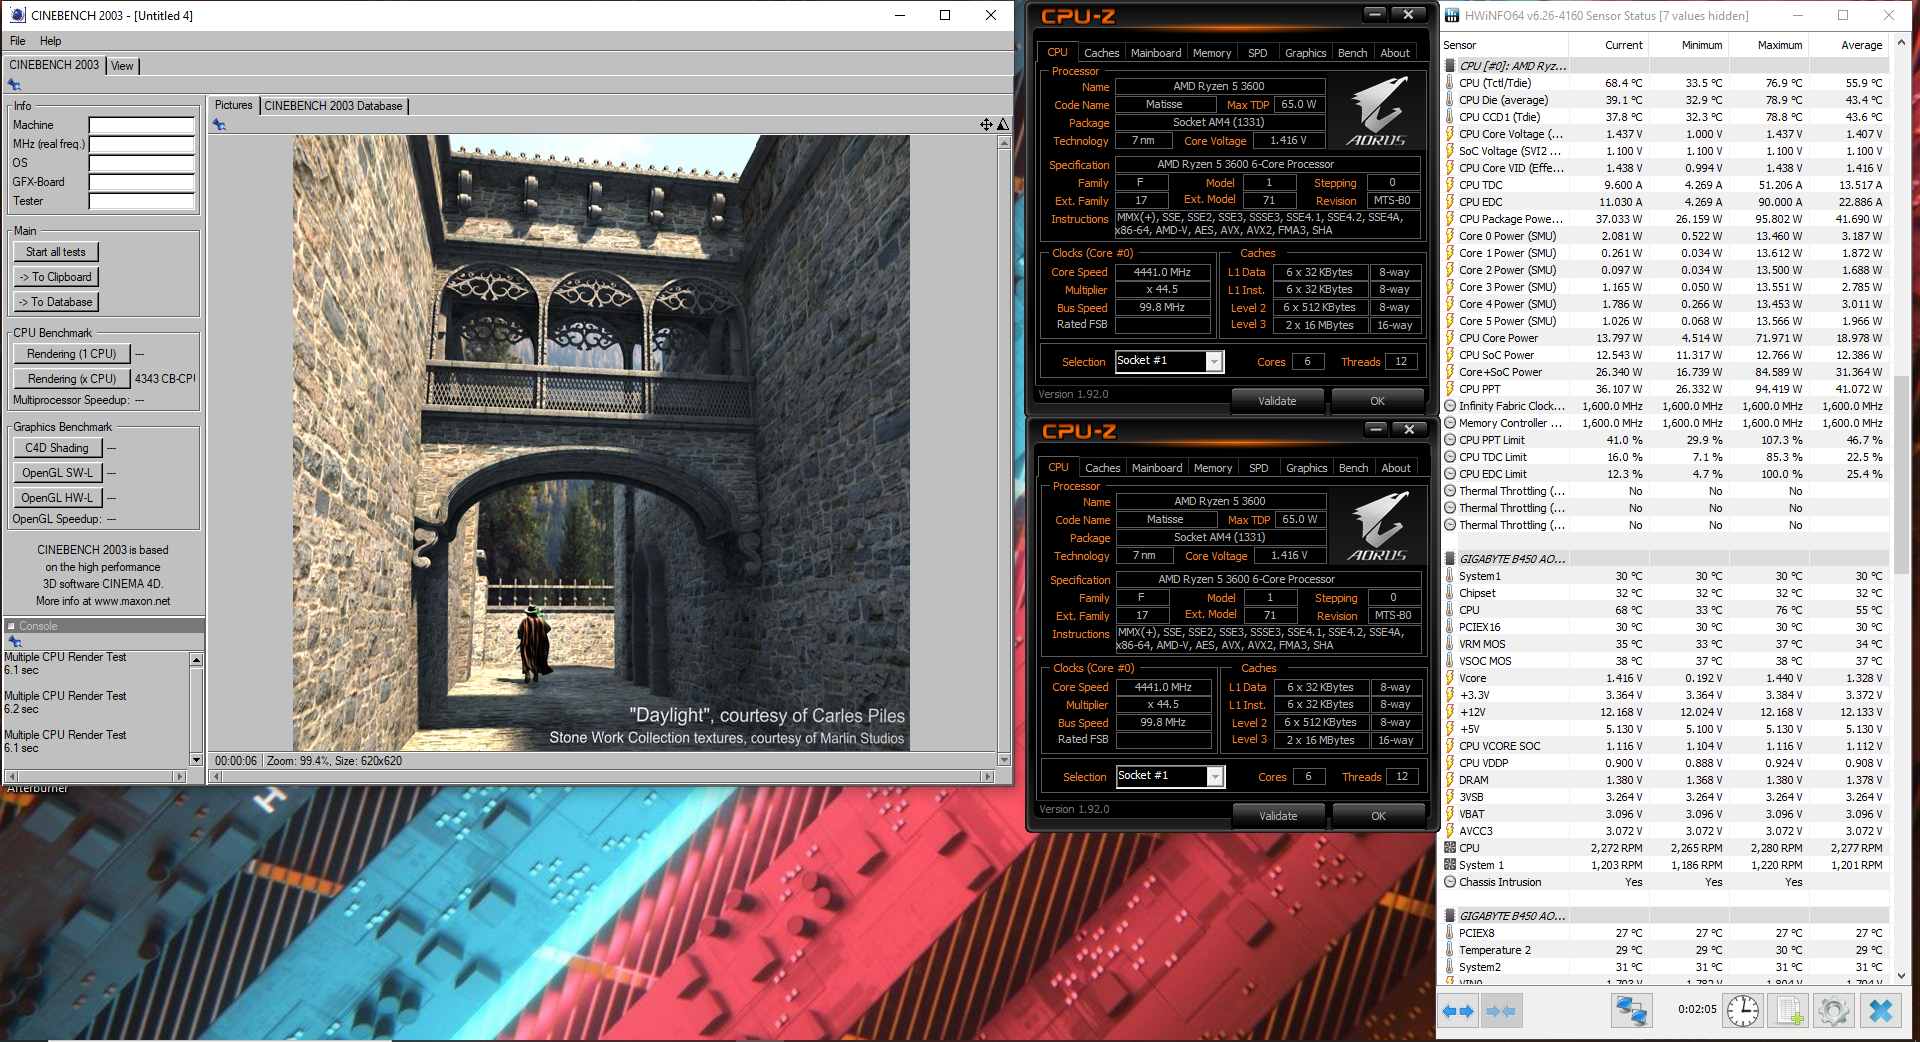
Task: Start the OpenGL SW-L test
Action: (x=57, y=473)
